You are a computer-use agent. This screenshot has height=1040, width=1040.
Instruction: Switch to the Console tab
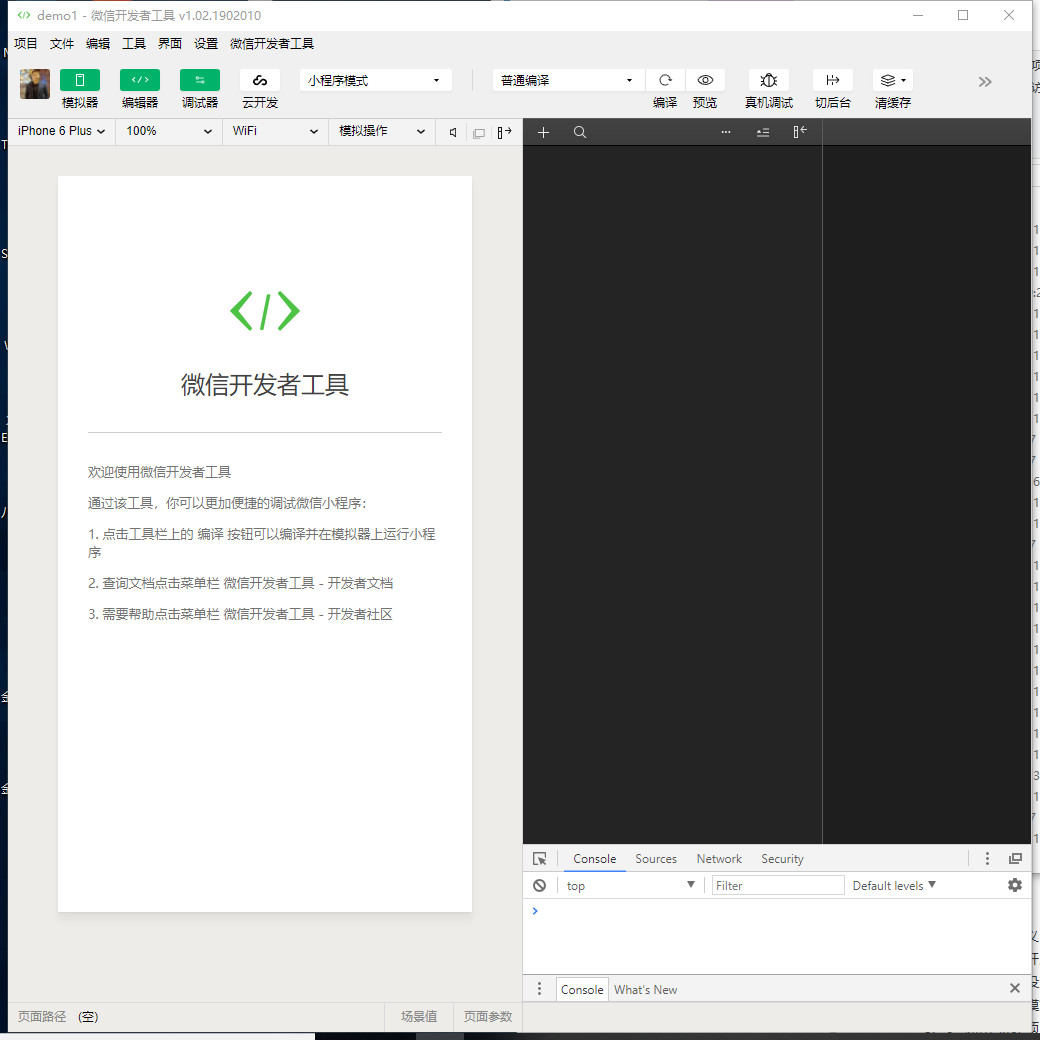click(x=594, y=859)
